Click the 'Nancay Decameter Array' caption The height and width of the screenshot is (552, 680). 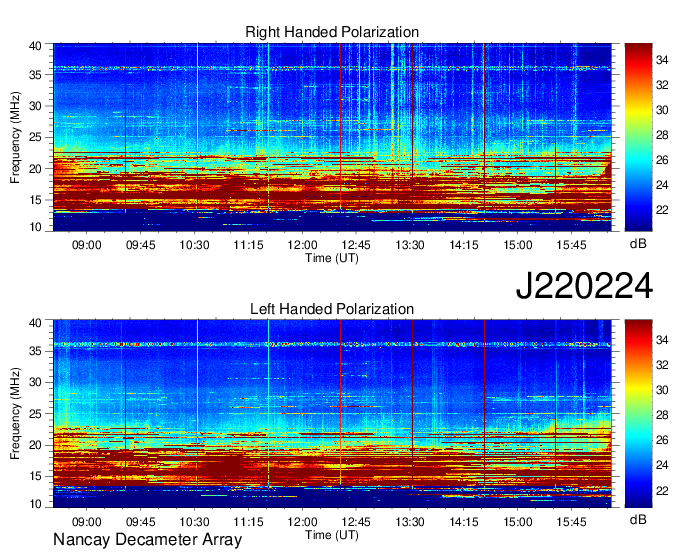(147, 540)
